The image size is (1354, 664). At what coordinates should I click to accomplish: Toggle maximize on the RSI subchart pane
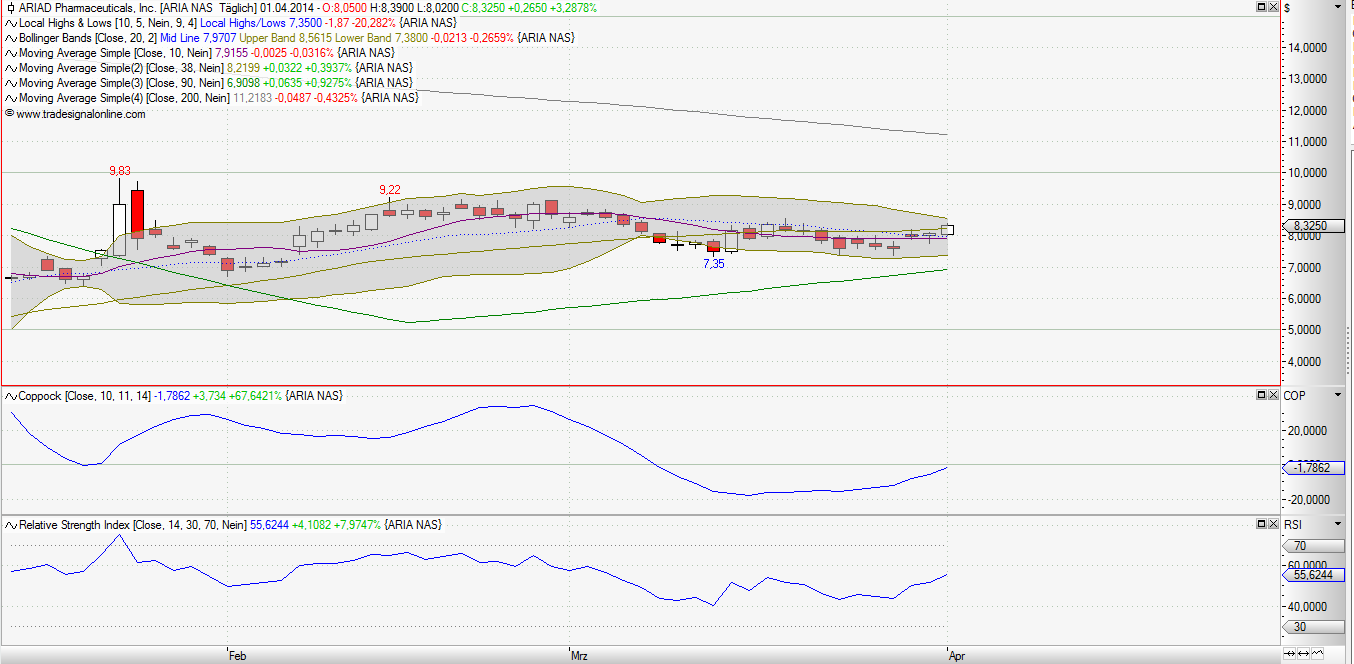point(1260,521)
